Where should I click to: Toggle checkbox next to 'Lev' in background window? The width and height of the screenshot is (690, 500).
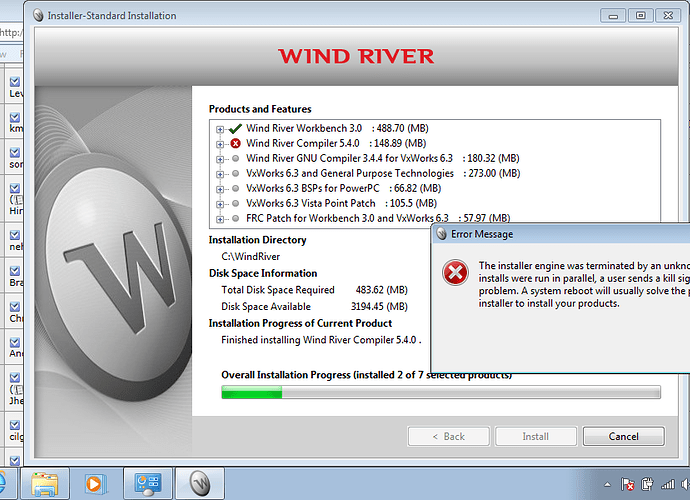(15, 81)
